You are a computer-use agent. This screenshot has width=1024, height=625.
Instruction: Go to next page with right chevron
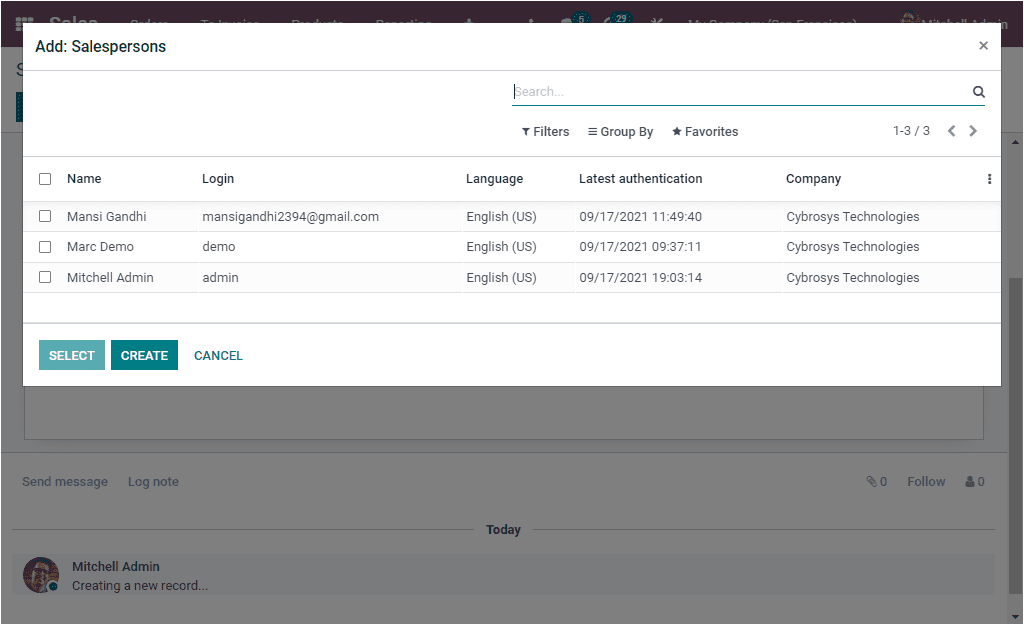[x=972, y=130]
